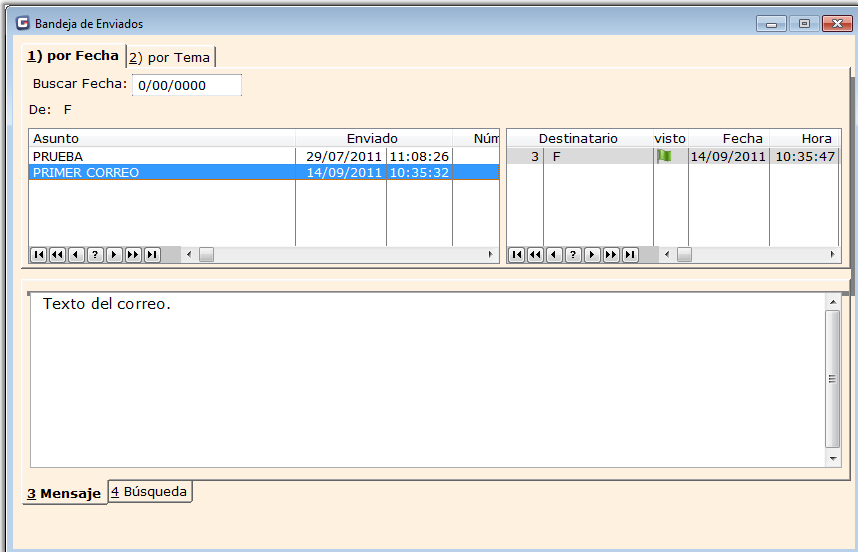Page backward in Asunto list navigator
This screenshot has width=858, height=552.
[57, 255]
